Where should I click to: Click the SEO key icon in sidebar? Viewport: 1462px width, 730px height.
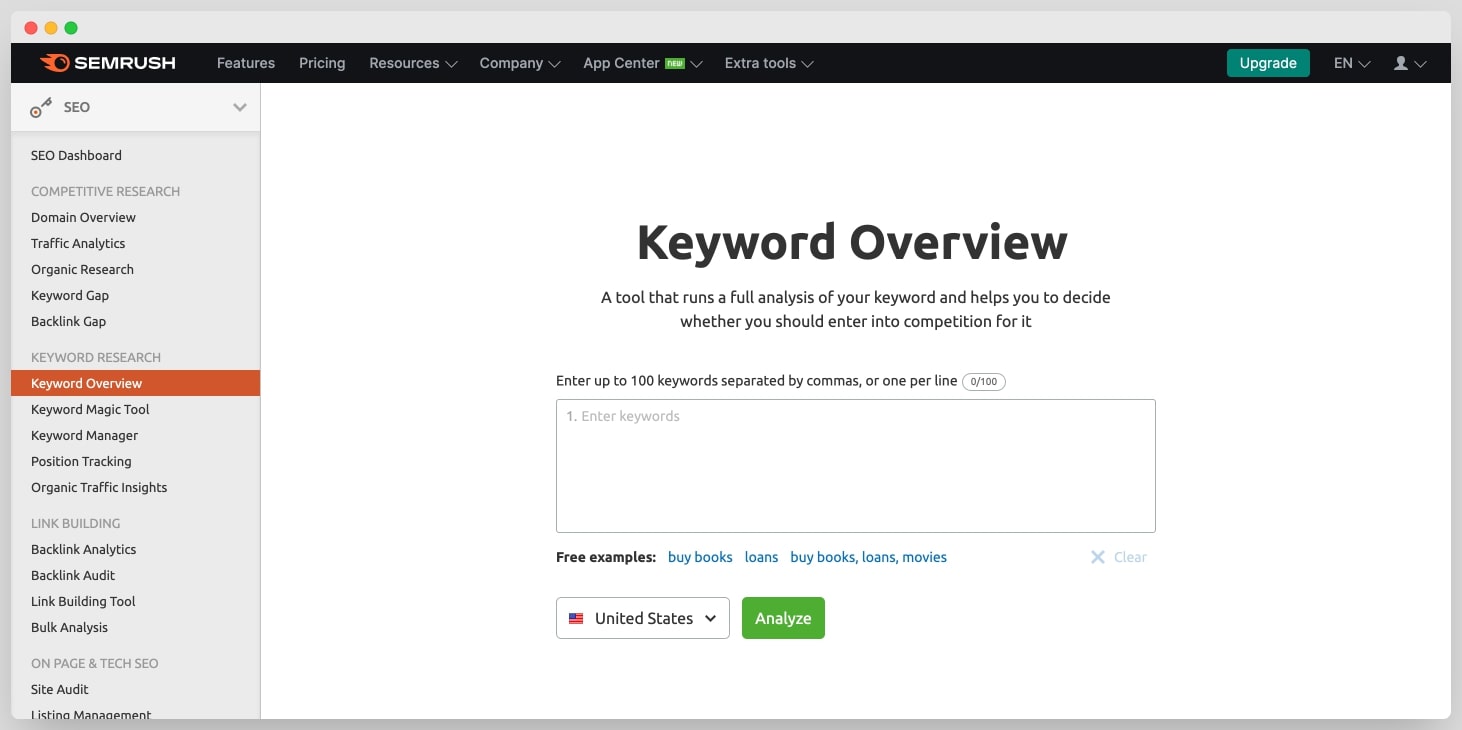(41, 108)
